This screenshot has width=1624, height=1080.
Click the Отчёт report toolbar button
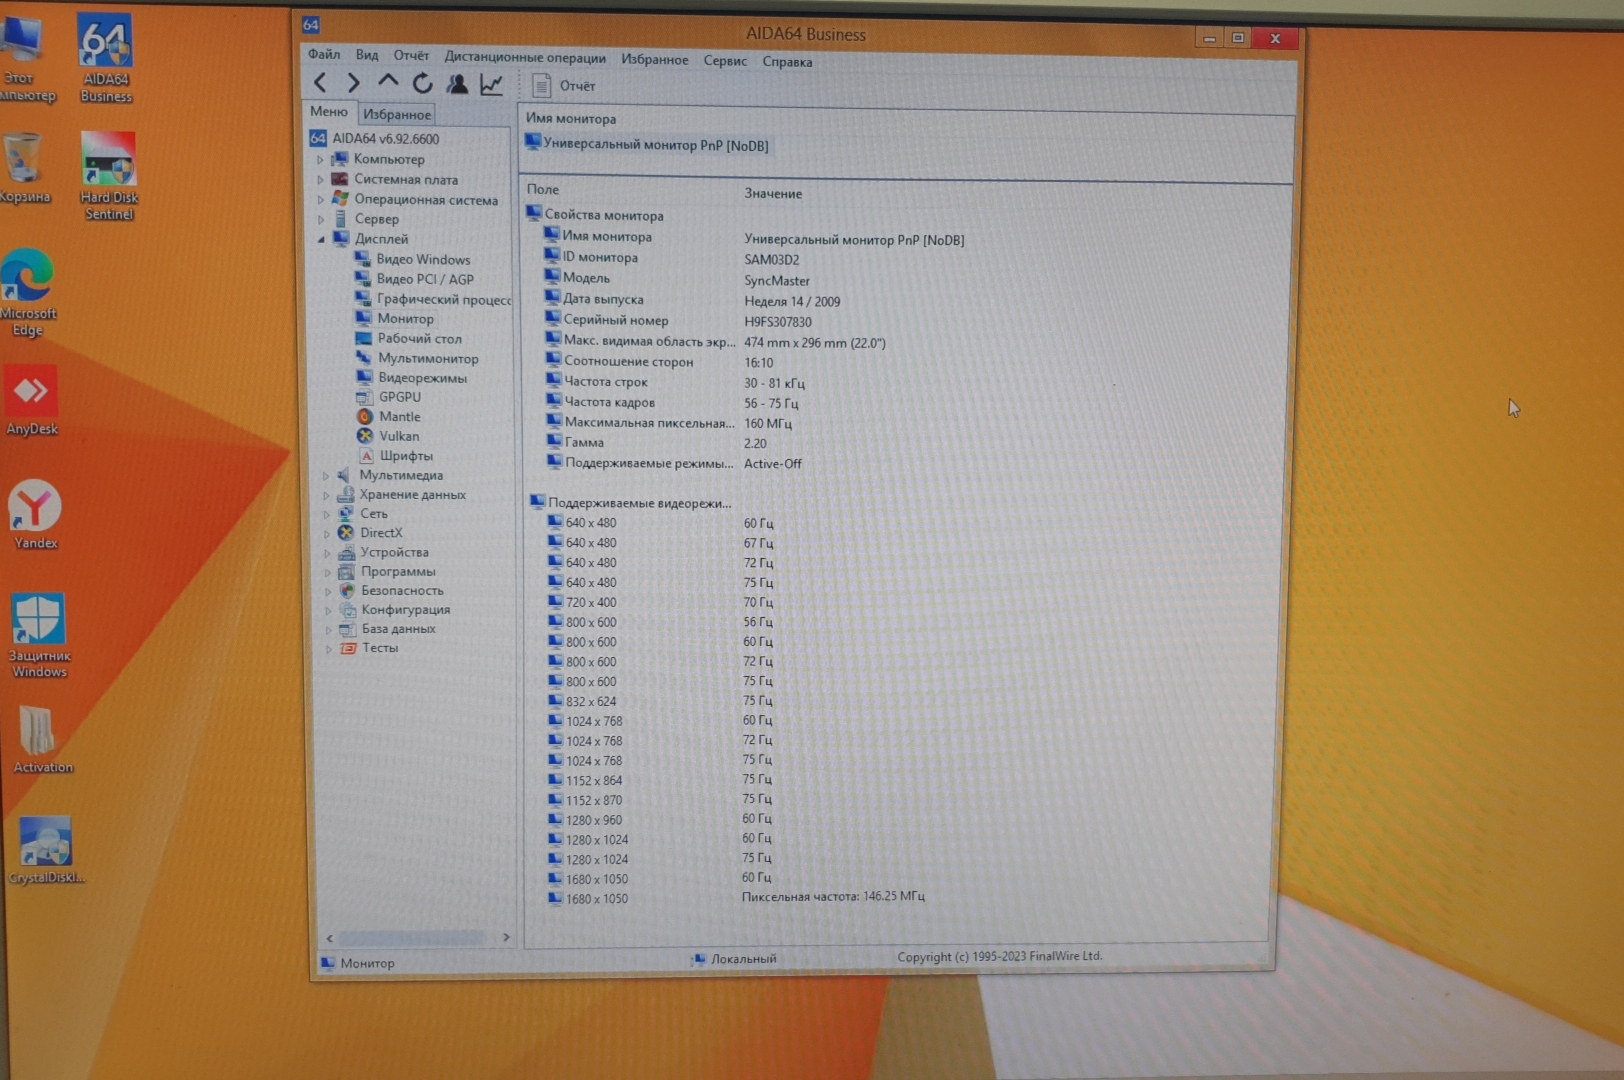tap(563, 86)
